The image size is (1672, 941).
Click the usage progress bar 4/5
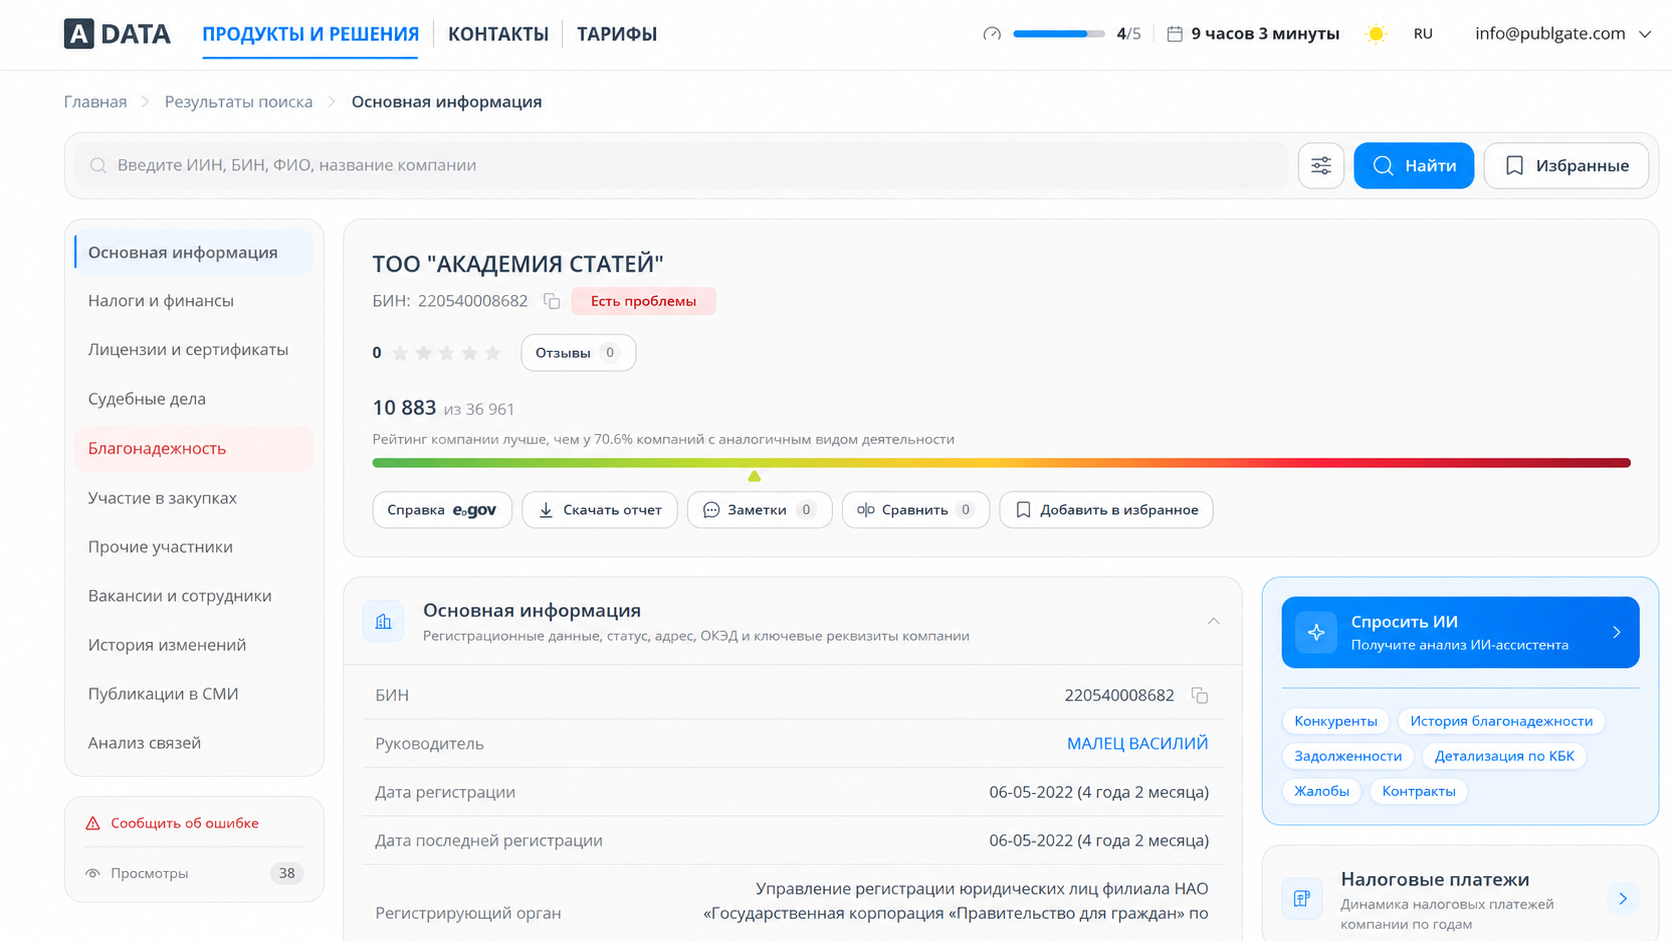click(x=1058, y=34)
